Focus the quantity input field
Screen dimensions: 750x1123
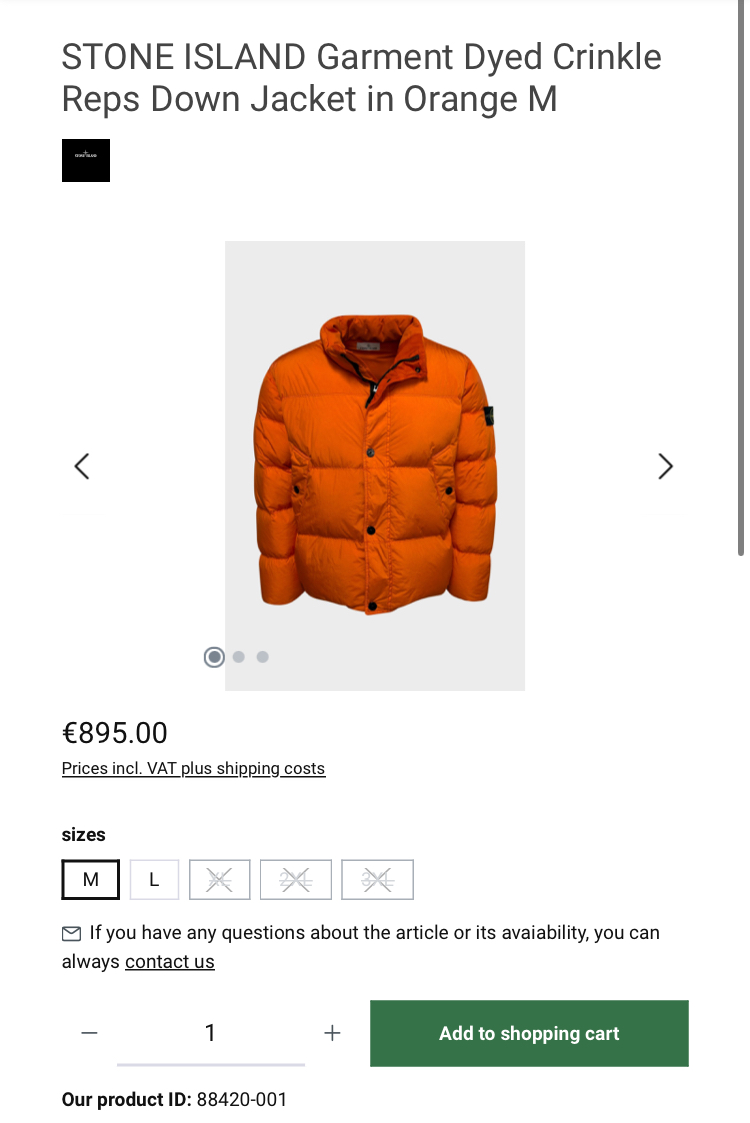[x=211, y=1033]
